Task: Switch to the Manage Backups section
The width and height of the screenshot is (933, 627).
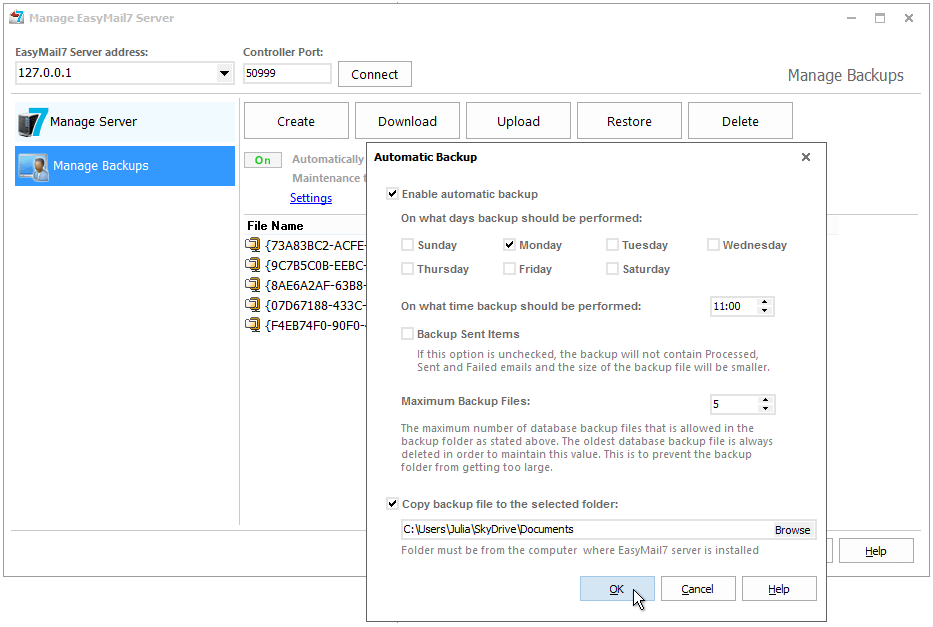Action: tap(125, 166)
